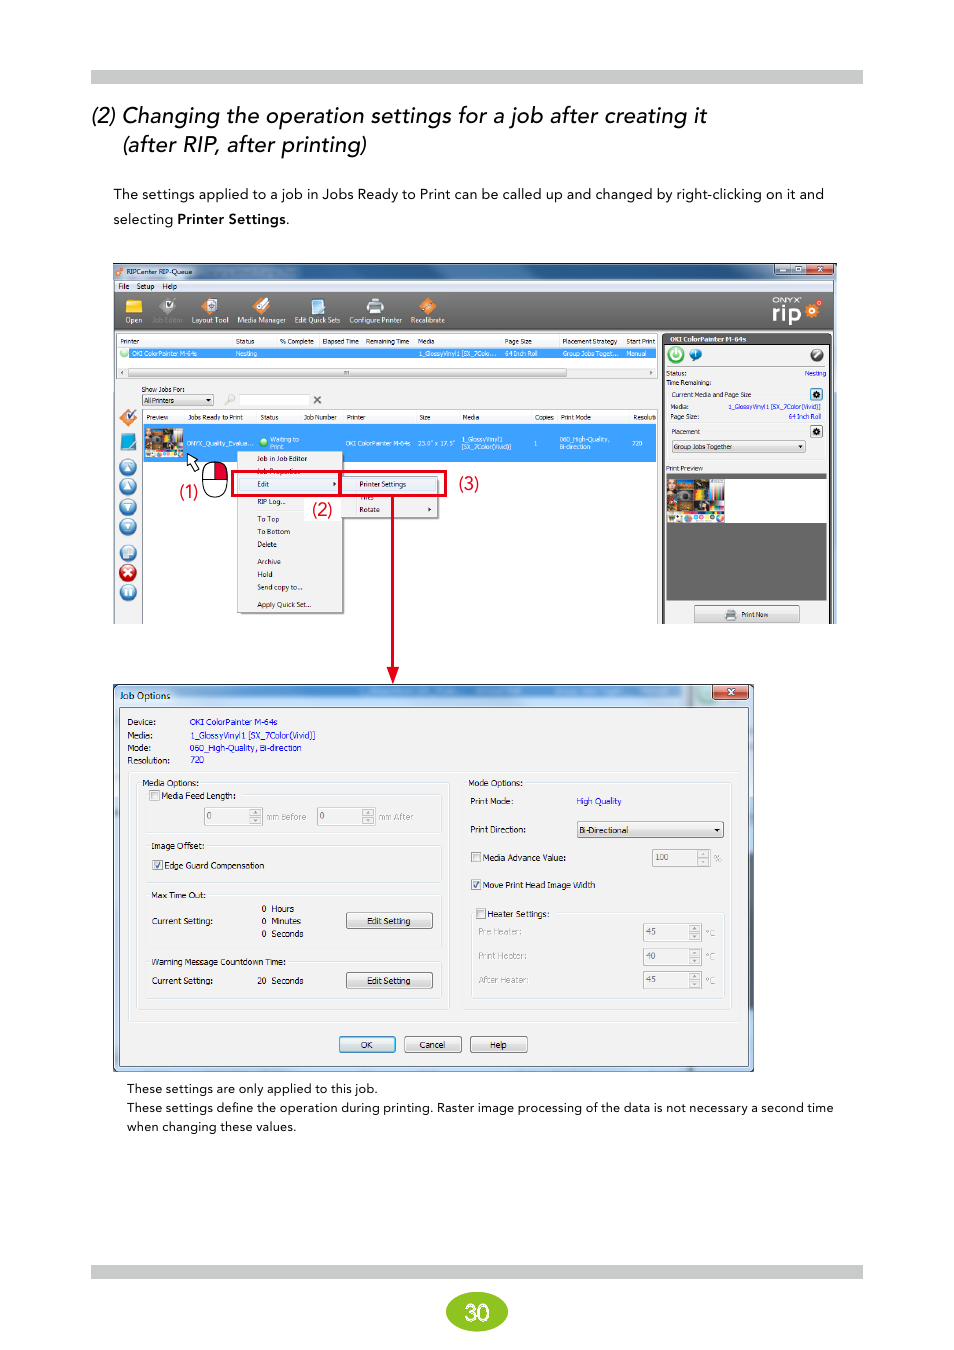Expand the Rotate submenu arrow
The image size is (954, 1350).
430,510
